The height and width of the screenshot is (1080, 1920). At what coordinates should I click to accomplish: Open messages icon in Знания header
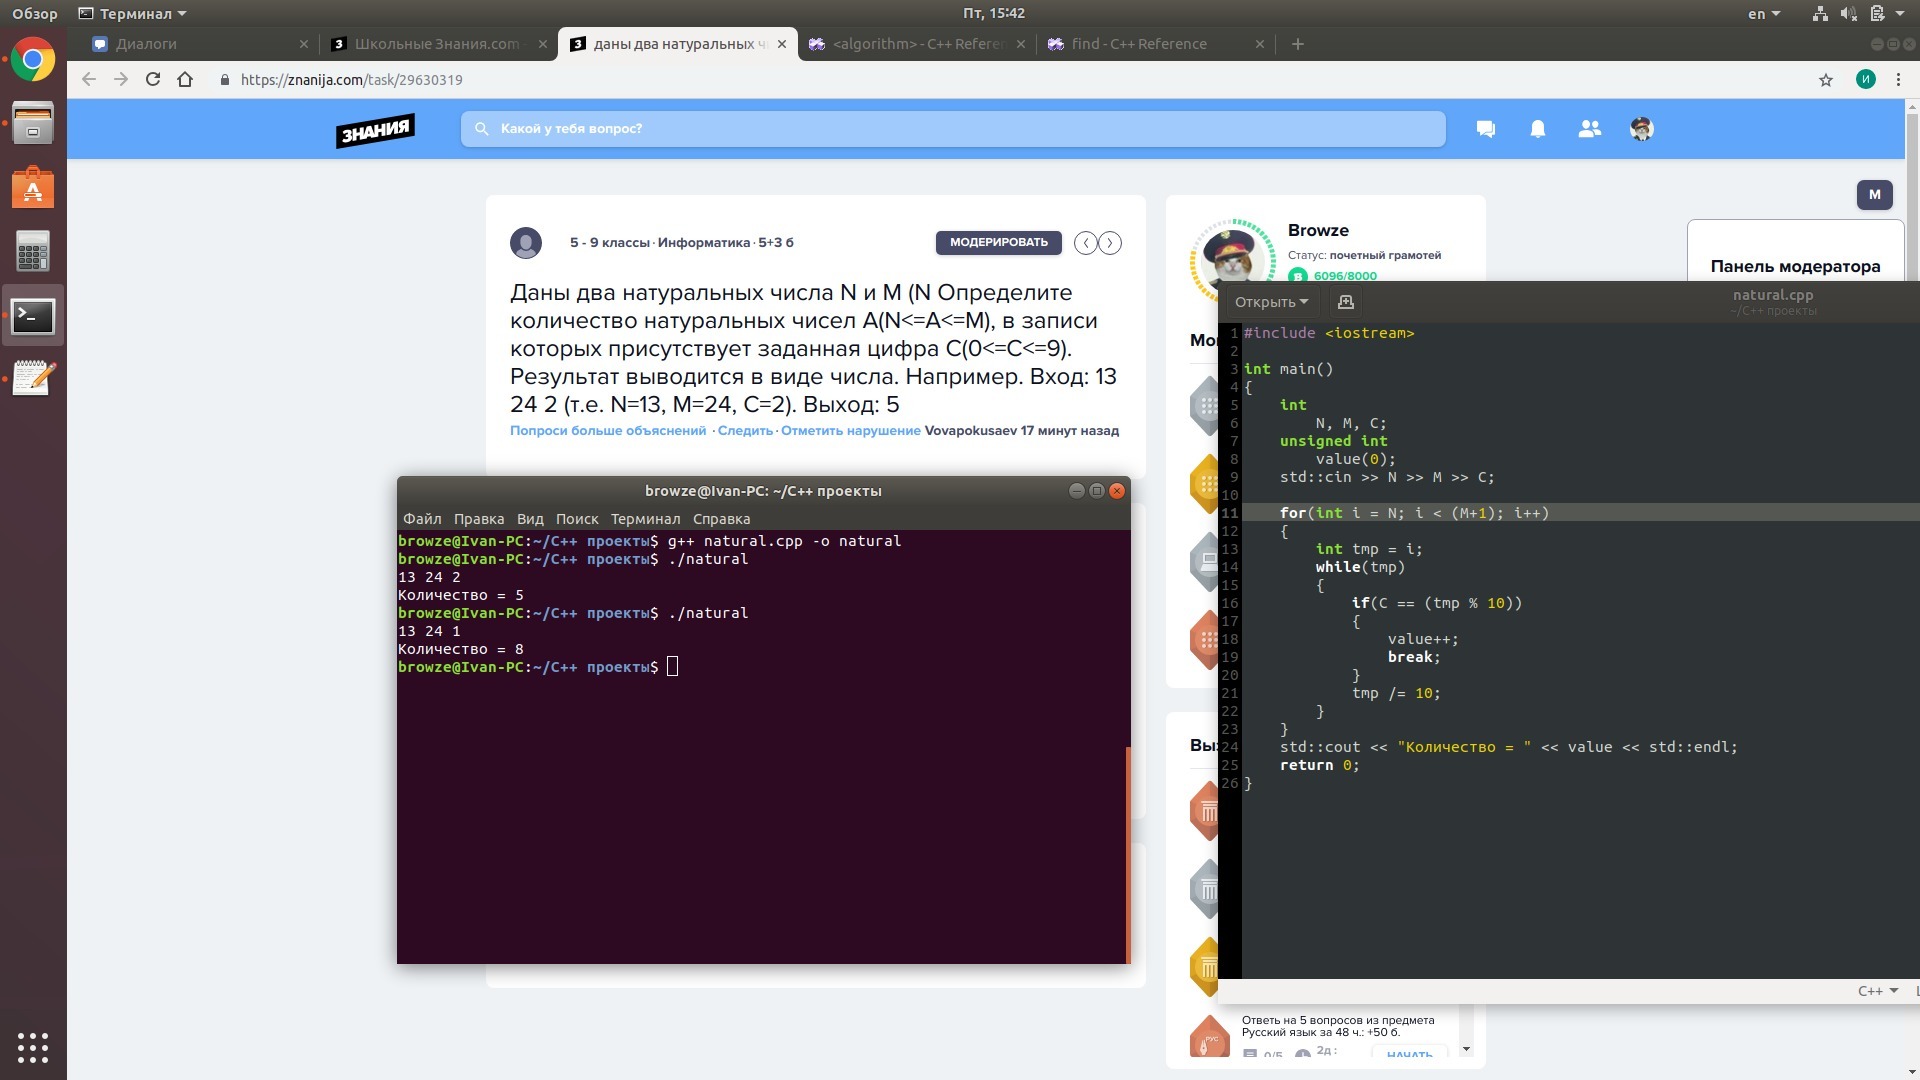pos(1486,129)
